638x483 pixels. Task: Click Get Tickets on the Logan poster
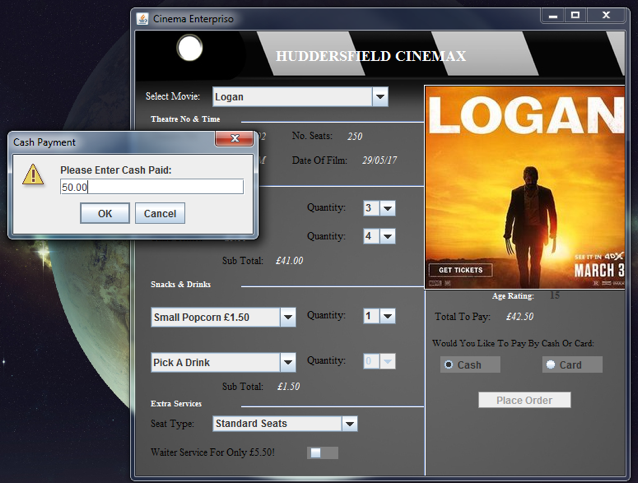pos(460,270)
